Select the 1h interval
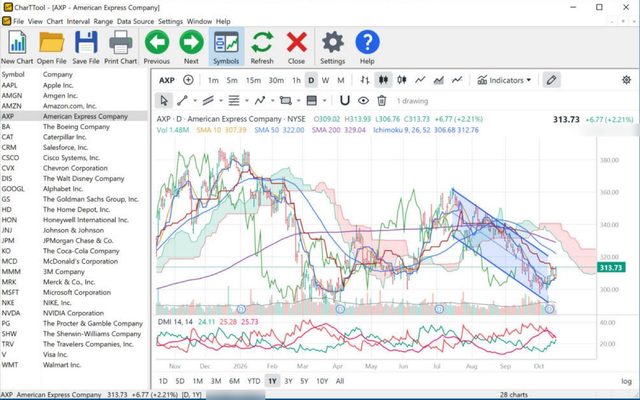The width and height of the screenshot is (640, 400). pyautogui.click(x=296, y=80)
